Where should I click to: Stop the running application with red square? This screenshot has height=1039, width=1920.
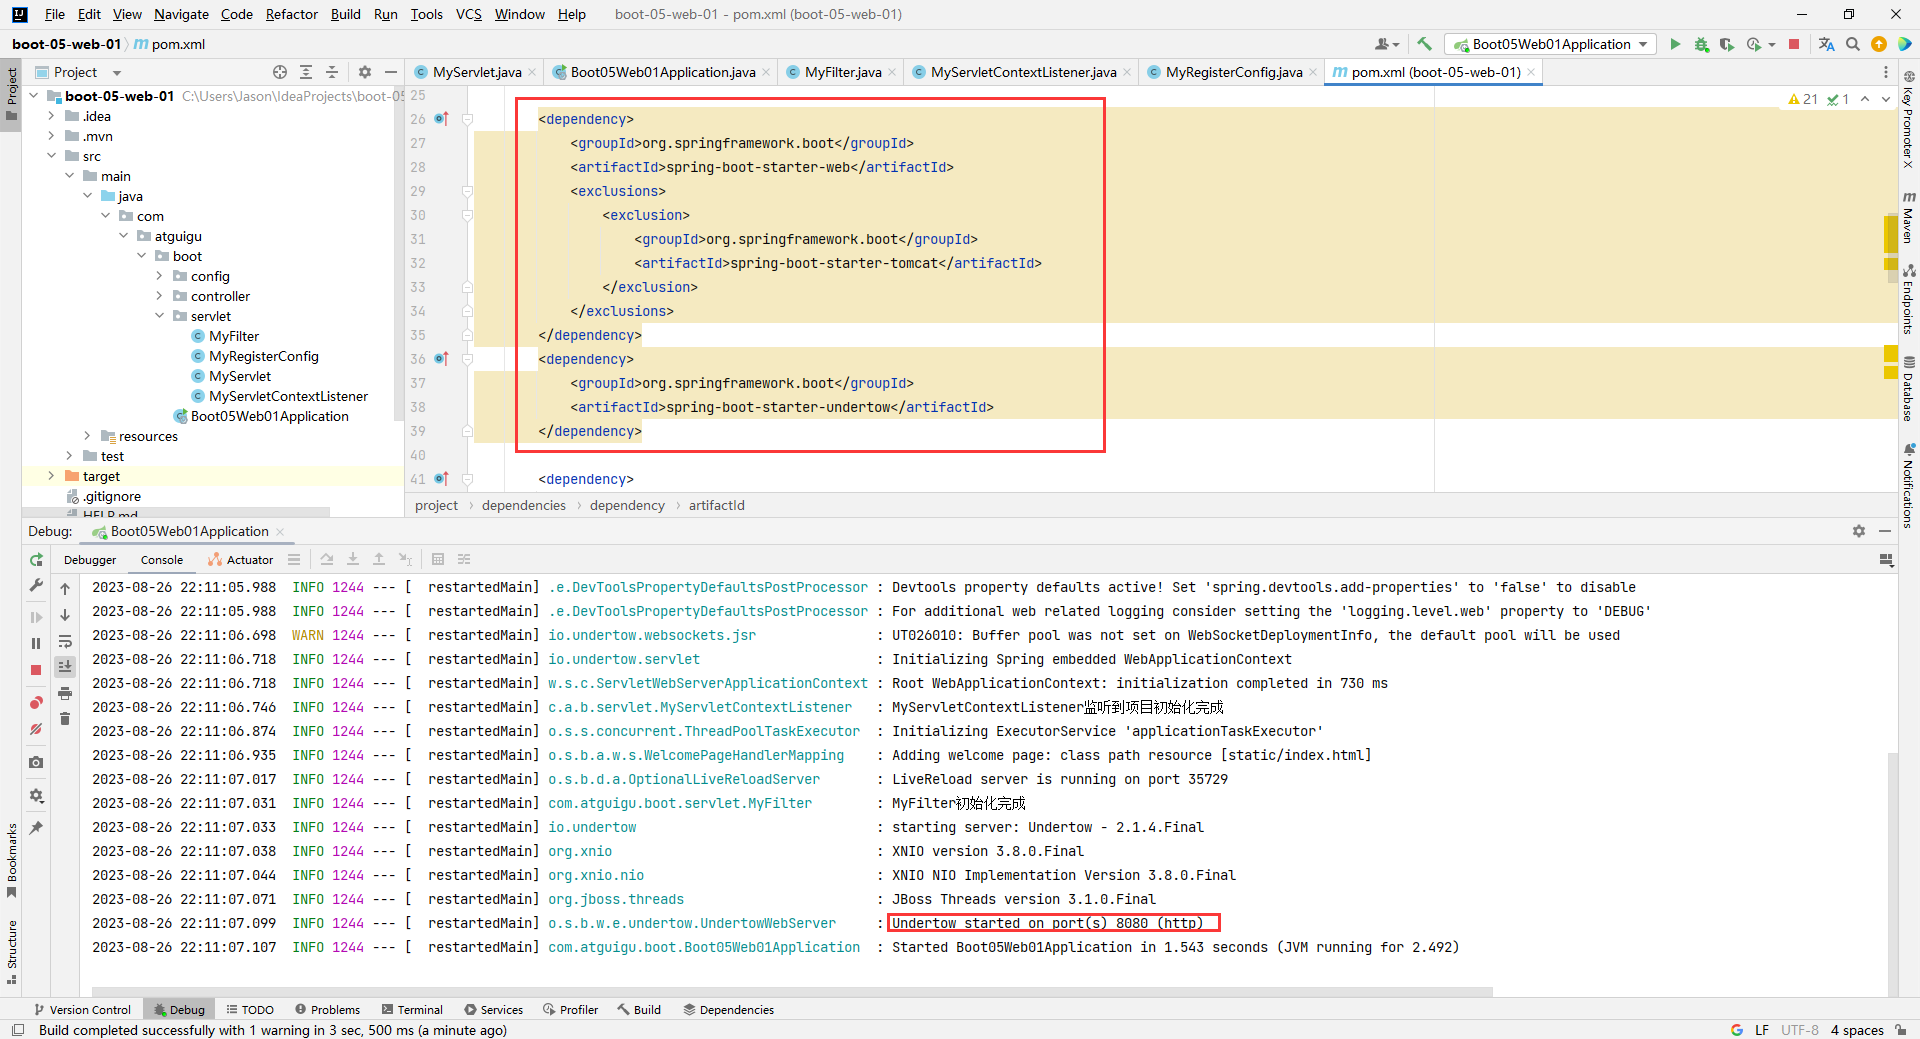pos(1794,44)
